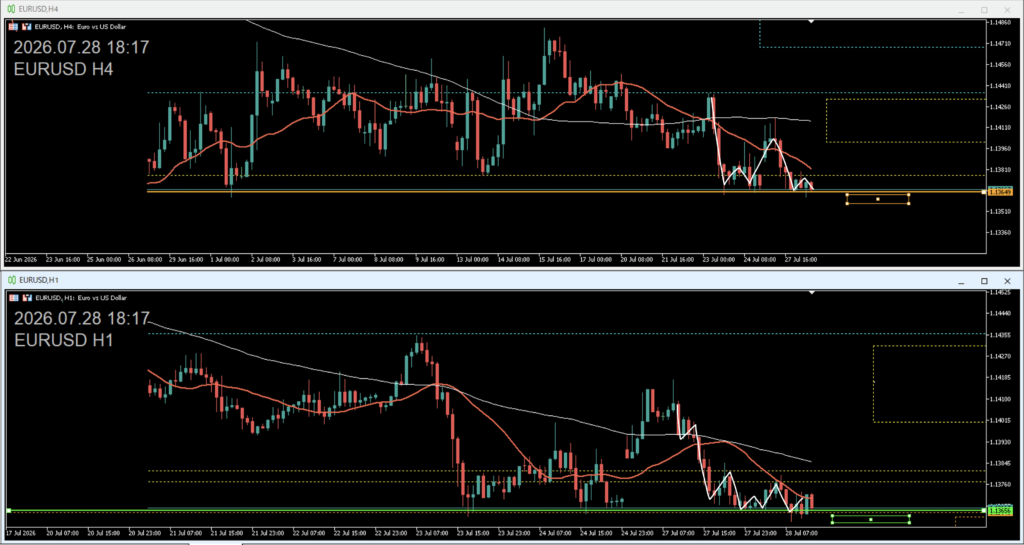Screen dimensions: 1024x545
Task: Toggle the One Click Trading icon in H4 chart
Action: (27, 27)
